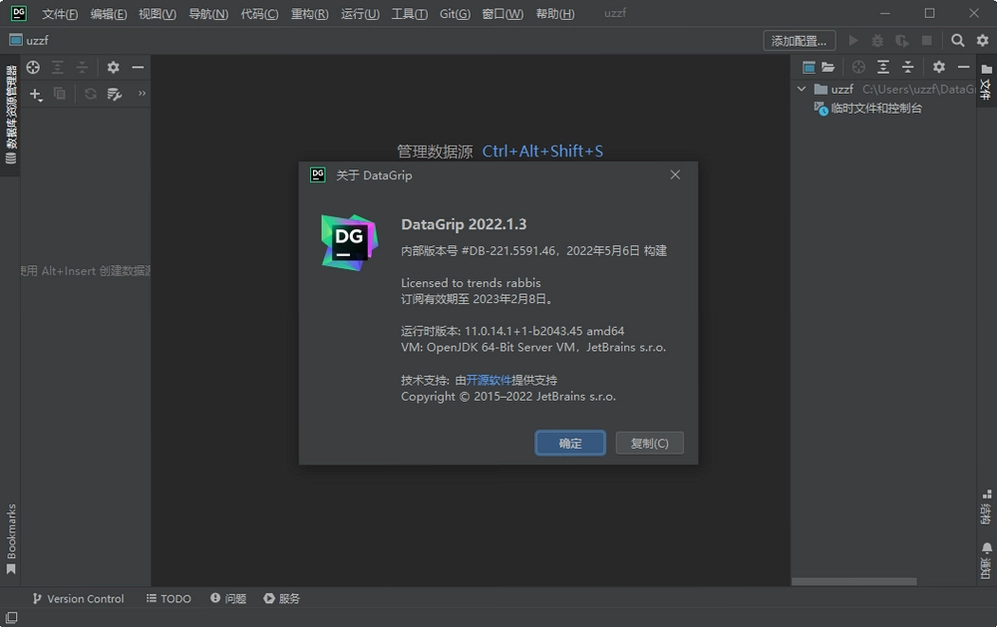
Task: Open the 工具(T) menu
Action: [x=409, y=13]
